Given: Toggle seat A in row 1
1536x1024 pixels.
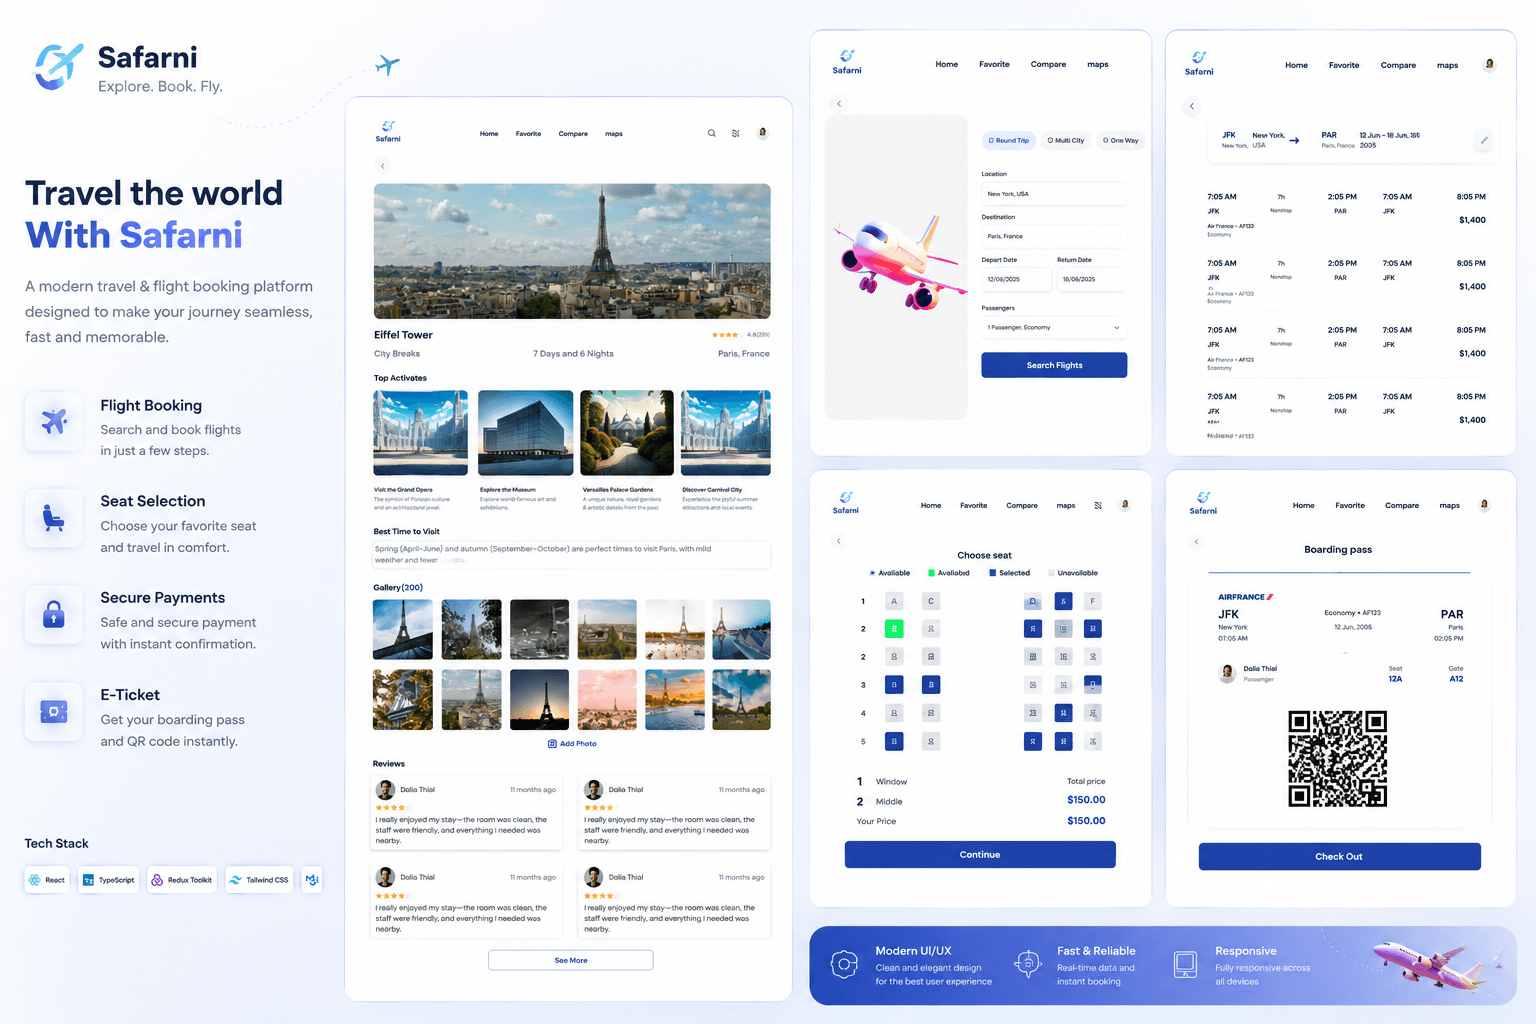Looking at the screenshot, I should (x=894, y=601).
